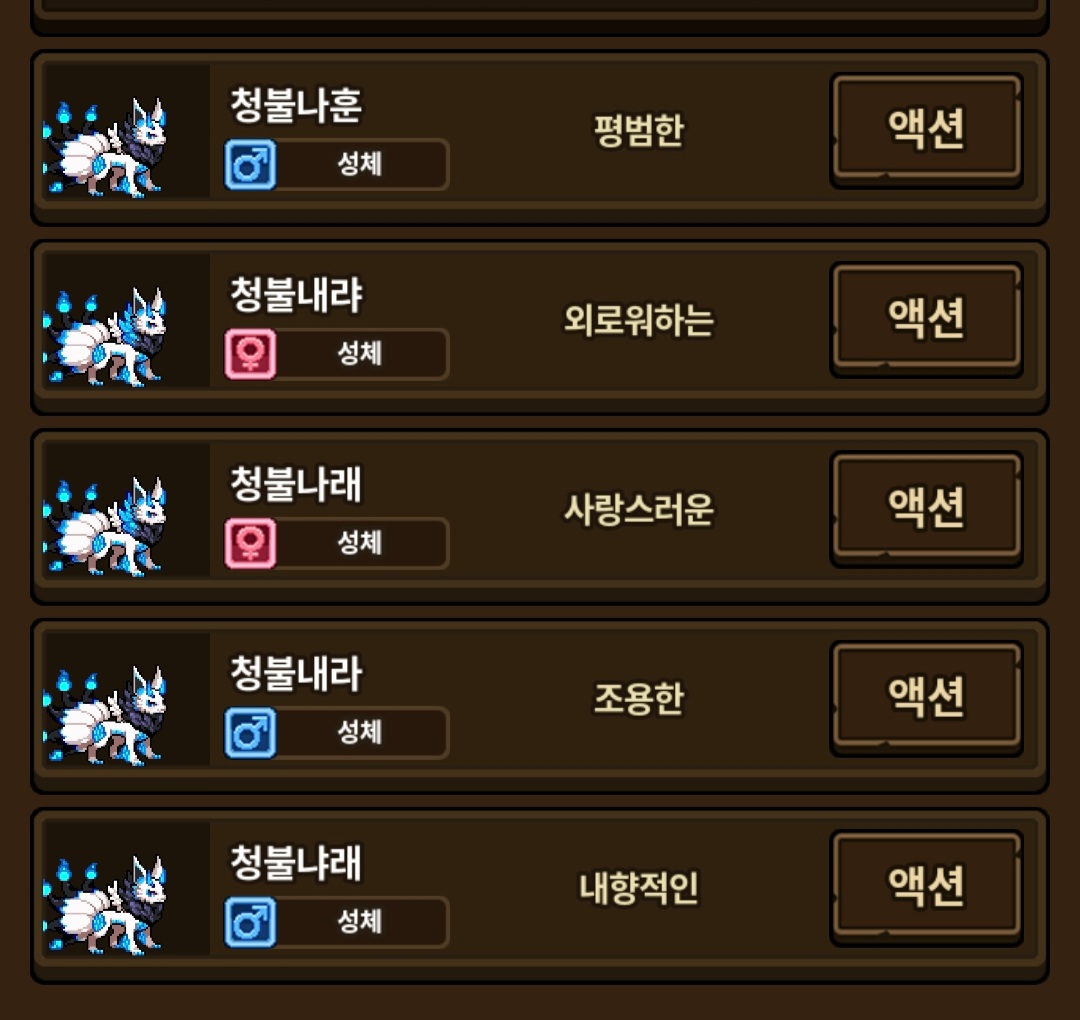This screenshot has width=1080, height=1020.
Task: Open 액션 for the 평범한 dragon
Action: pyautogui.click(x=926, y=129)
